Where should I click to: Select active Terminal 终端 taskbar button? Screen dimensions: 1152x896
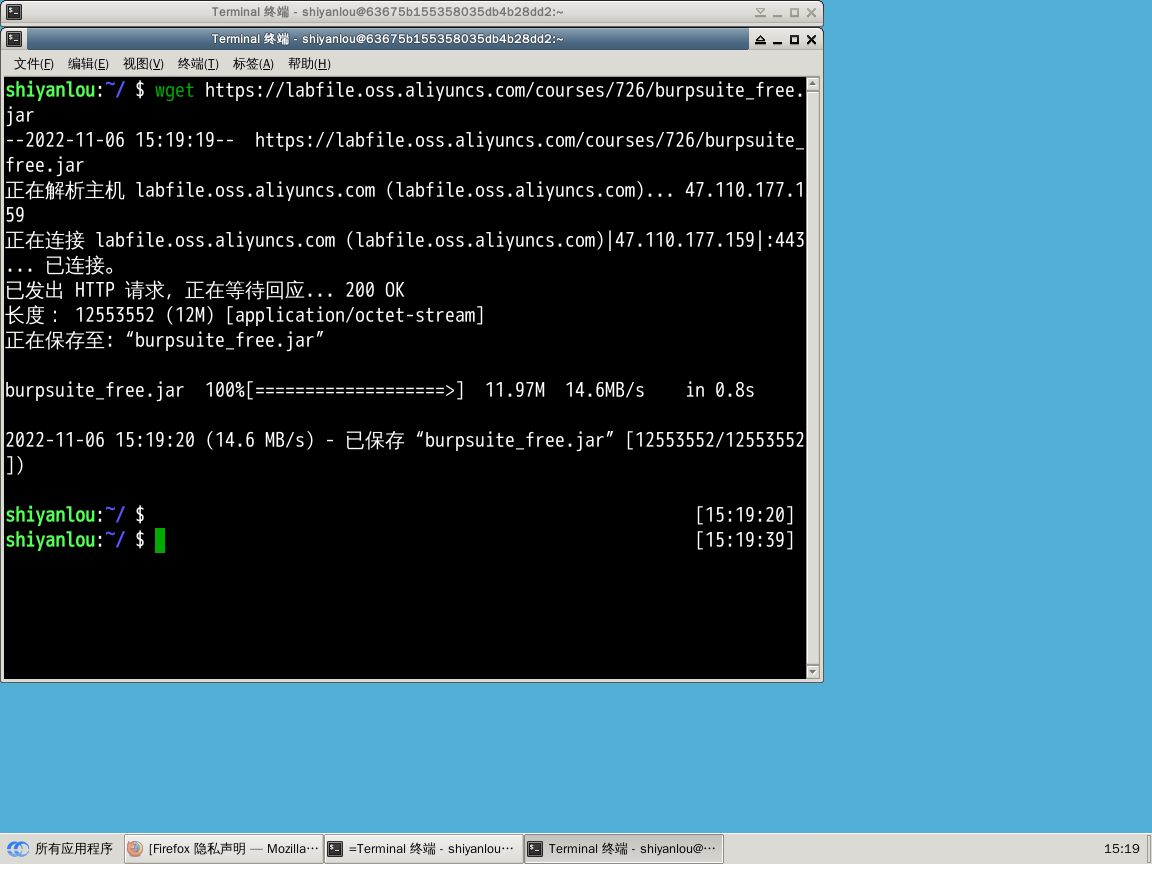click(624, 849)
